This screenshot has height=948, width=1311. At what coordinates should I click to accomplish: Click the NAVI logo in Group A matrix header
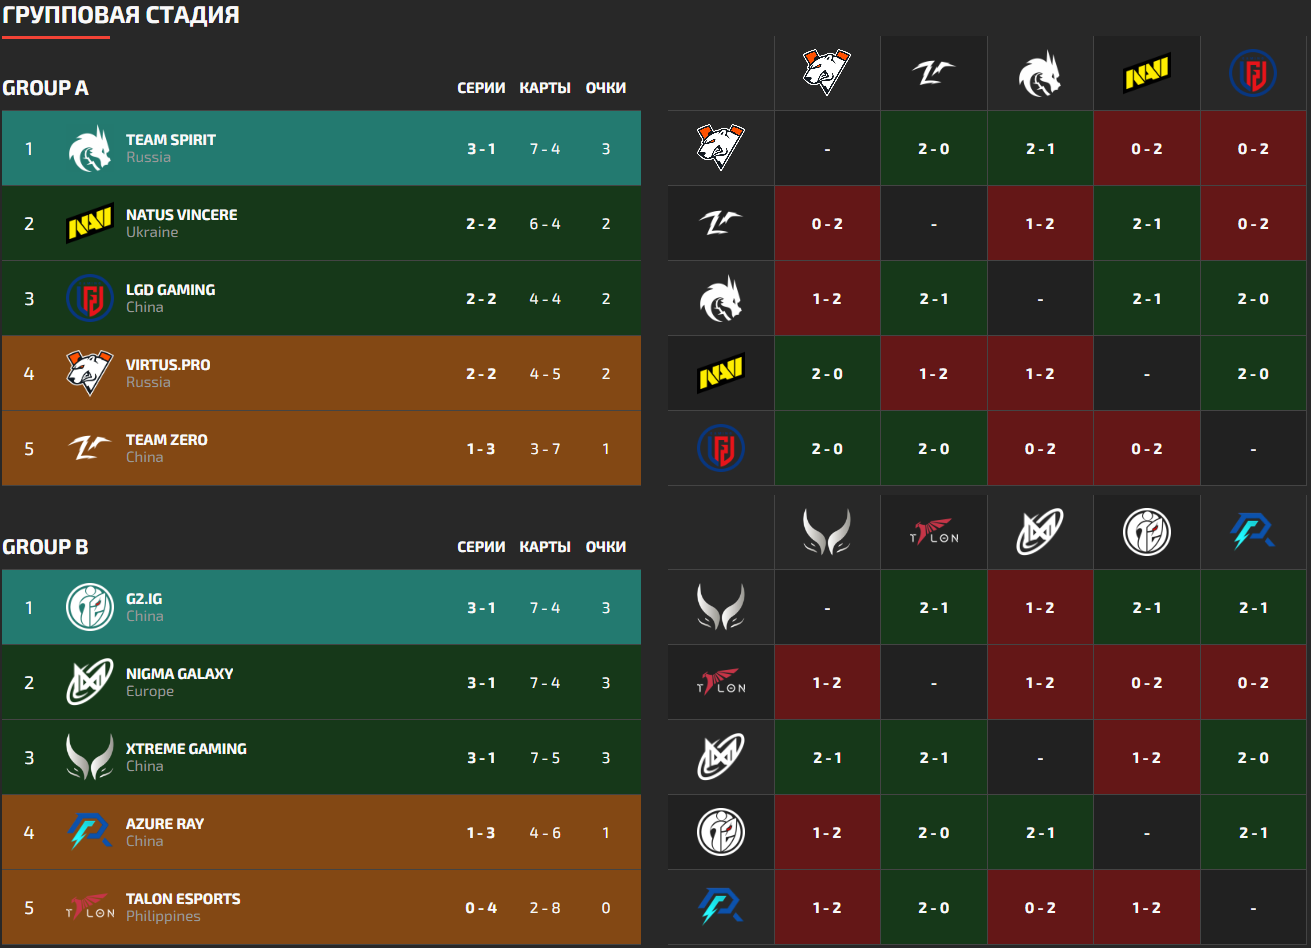pos(1147,73)
